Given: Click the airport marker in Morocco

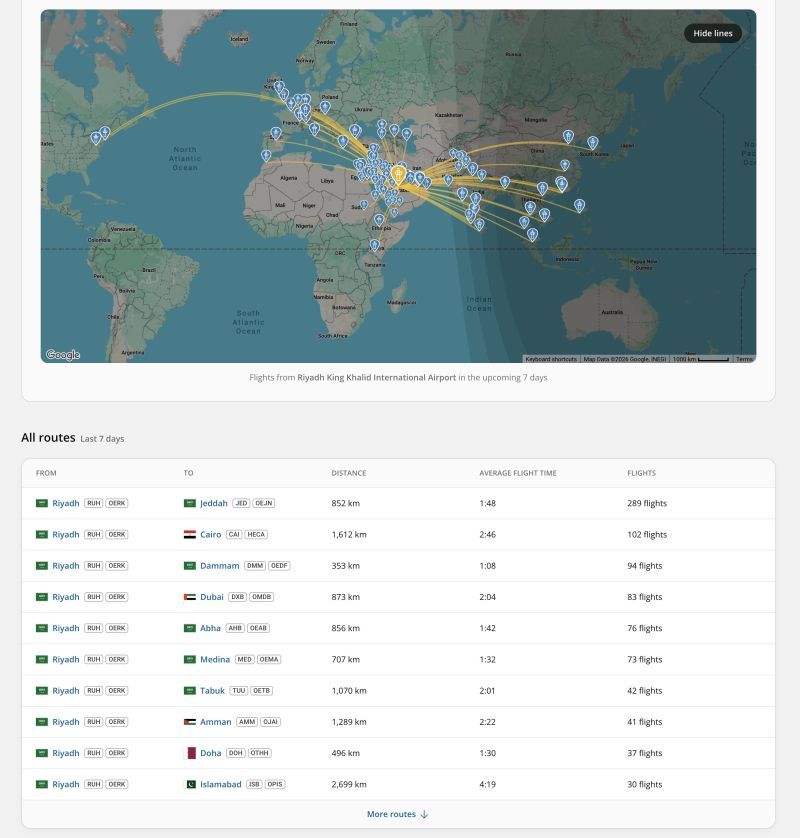Looking at the screenshot, I should [x=266, y=156].
